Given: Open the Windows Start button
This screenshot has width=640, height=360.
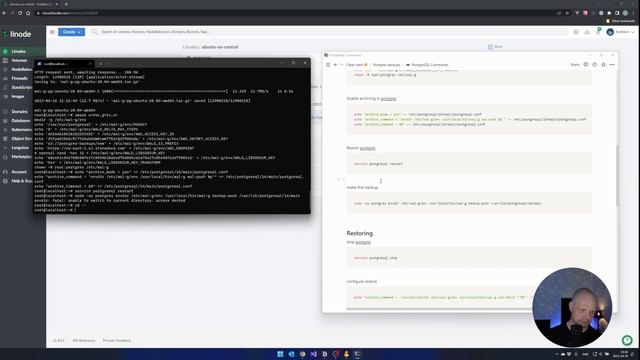Looking at the screenshot, I should click(280, 354).
